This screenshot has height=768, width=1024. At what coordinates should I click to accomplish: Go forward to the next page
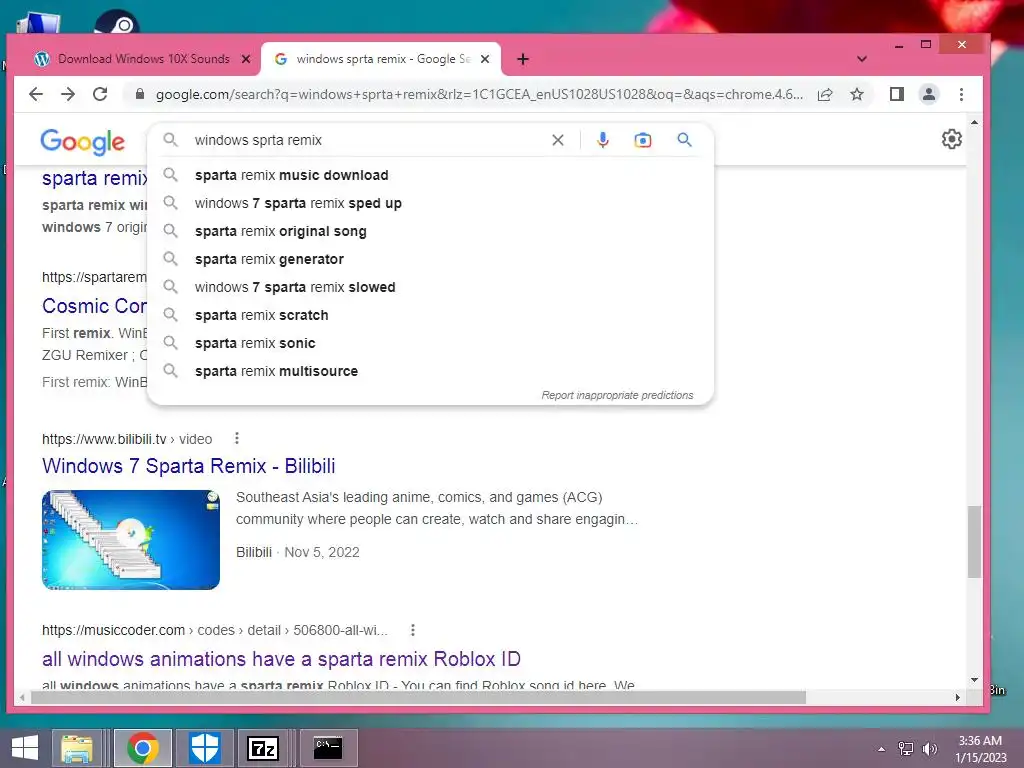point(68,94)
